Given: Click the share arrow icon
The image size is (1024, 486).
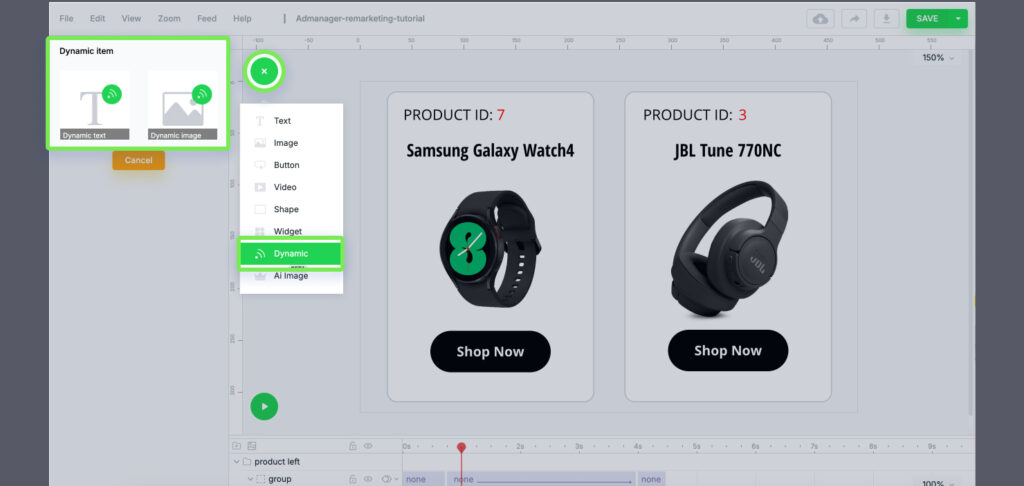Looking at the screenshot, I should [x=854, y=19].
